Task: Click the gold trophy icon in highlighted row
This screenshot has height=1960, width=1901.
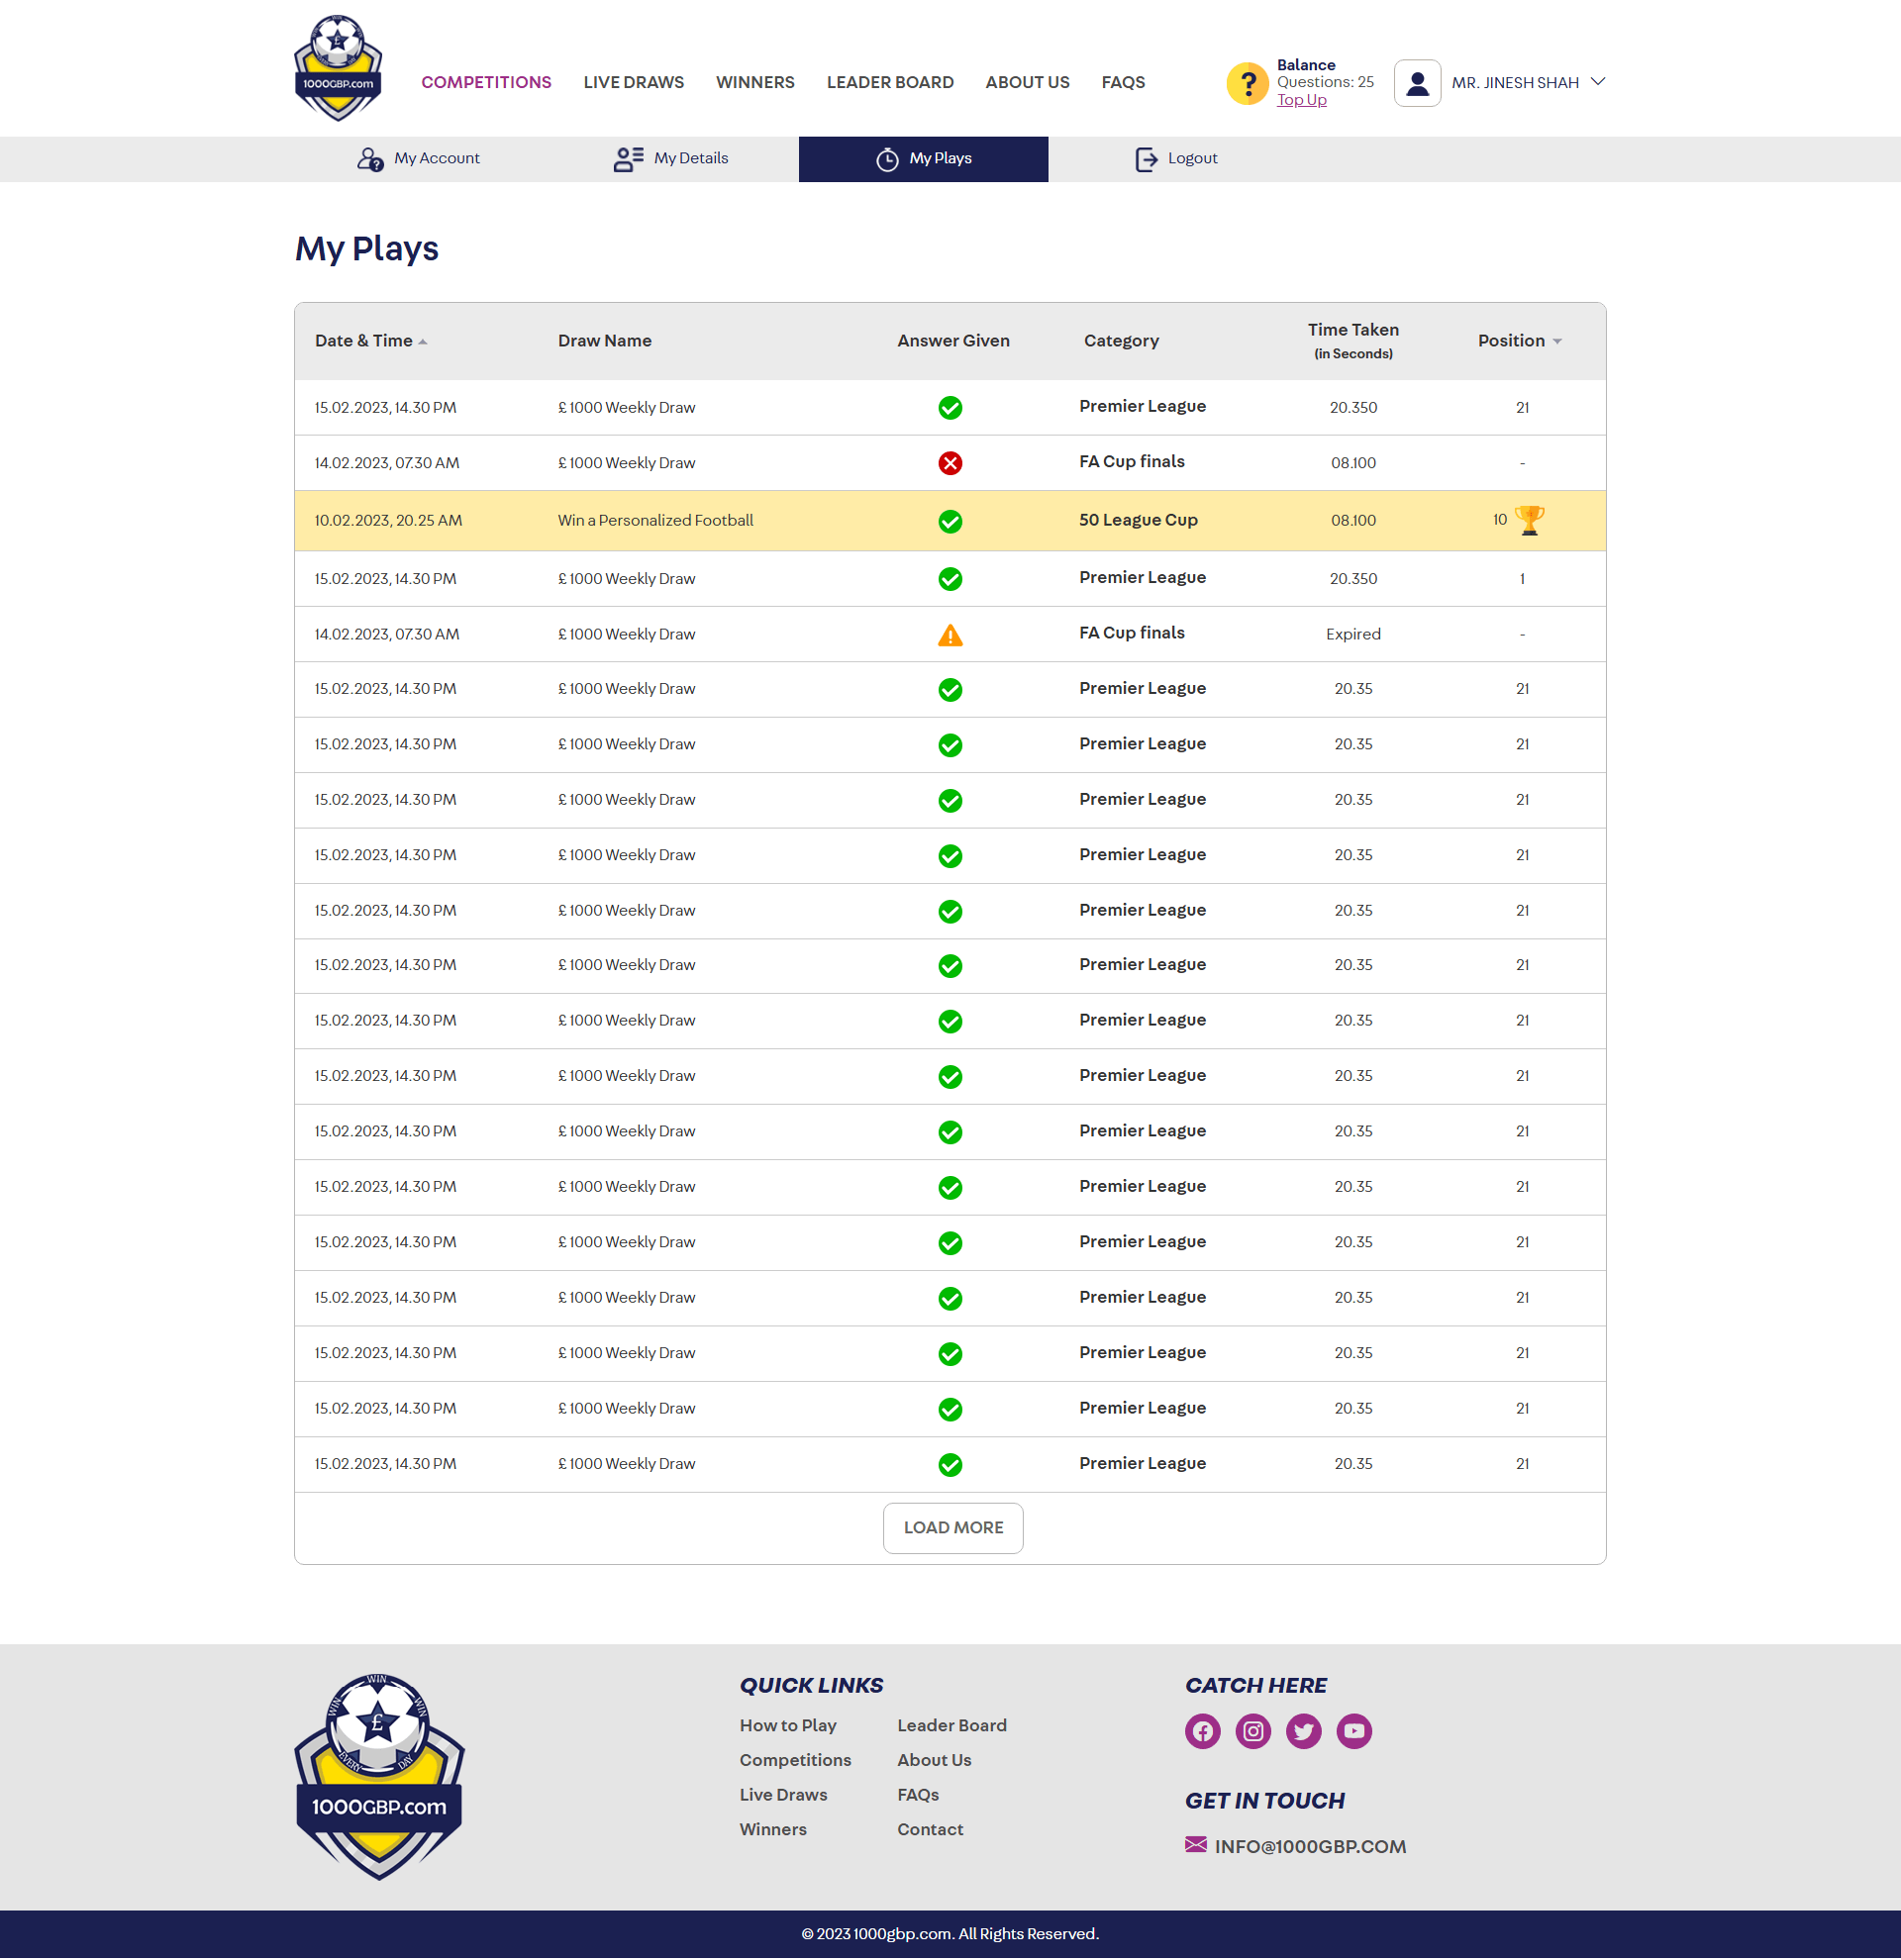Action: pos(1529,520)
